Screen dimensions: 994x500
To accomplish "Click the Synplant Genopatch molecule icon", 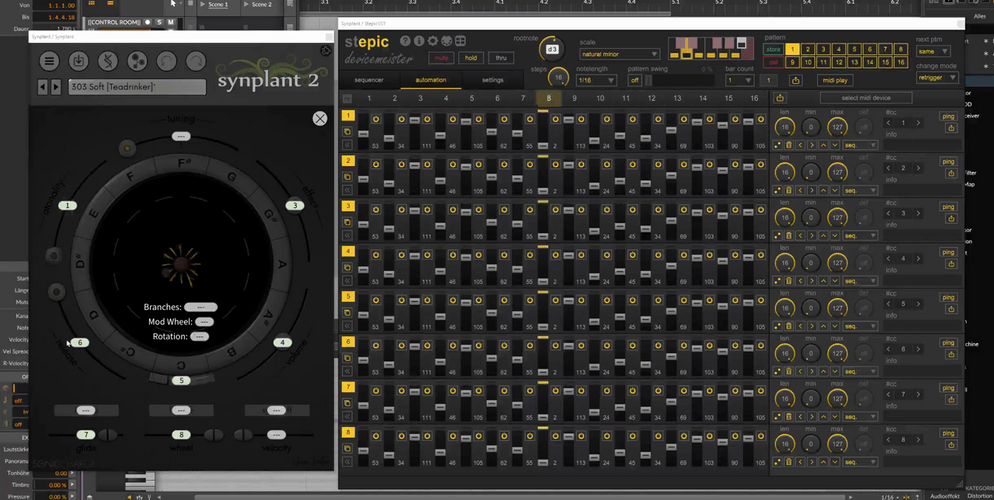I will tap(137, 61).
